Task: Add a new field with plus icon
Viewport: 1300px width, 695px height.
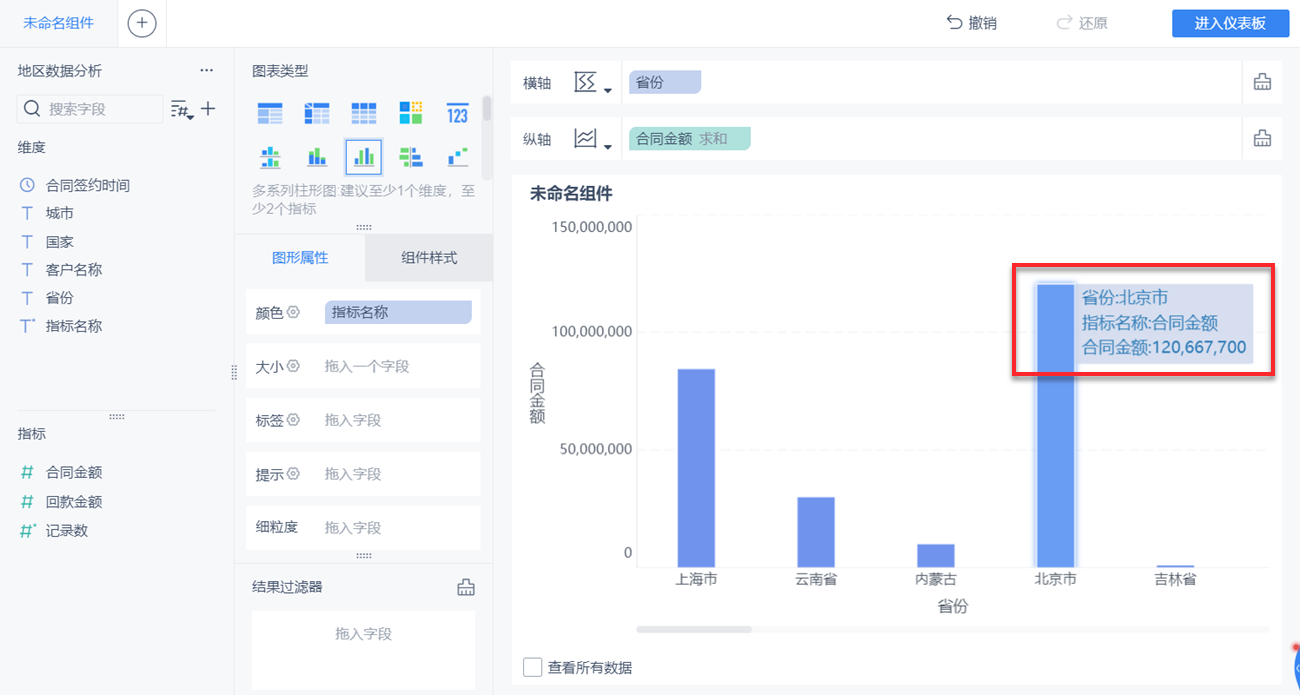Action: 208,108
